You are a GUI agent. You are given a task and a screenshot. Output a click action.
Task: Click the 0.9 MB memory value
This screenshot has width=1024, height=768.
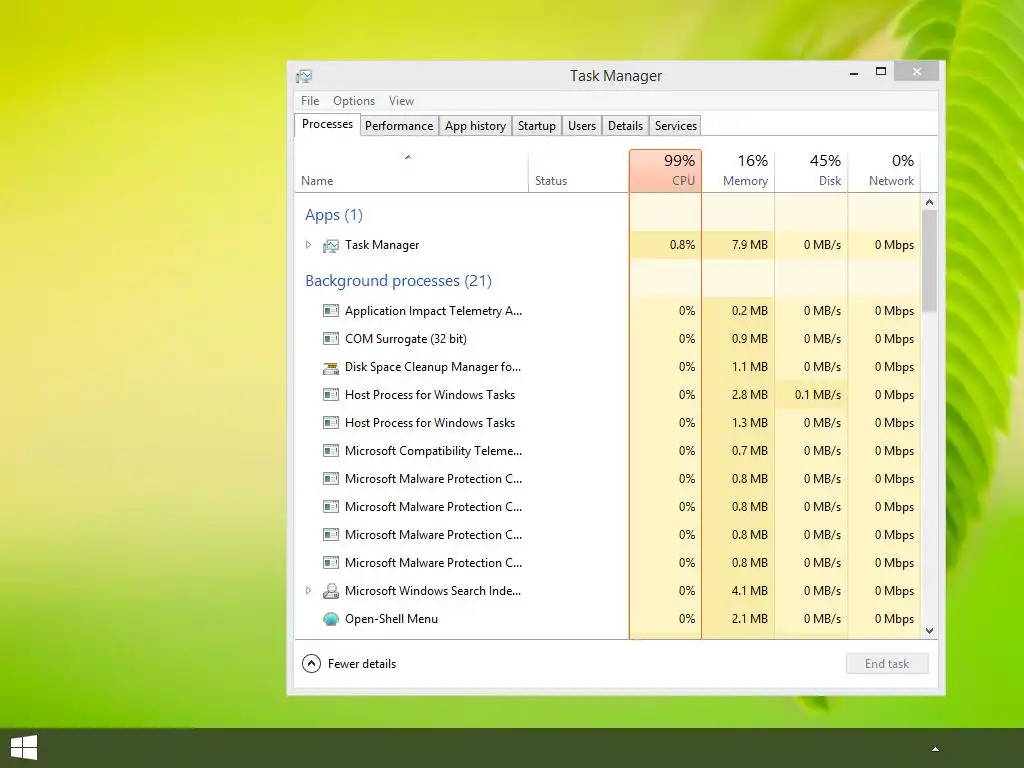(750, 338)
